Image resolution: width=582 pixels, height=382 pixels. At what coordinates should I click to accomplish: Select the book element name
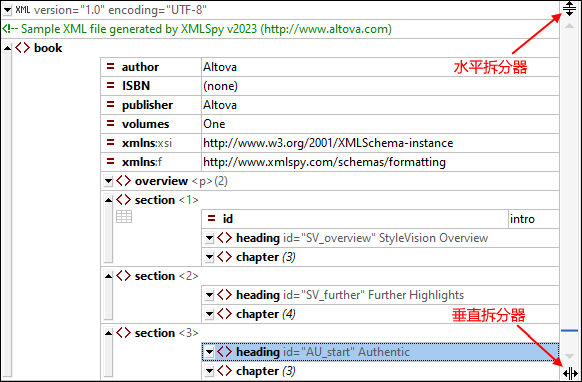[48, 48]
